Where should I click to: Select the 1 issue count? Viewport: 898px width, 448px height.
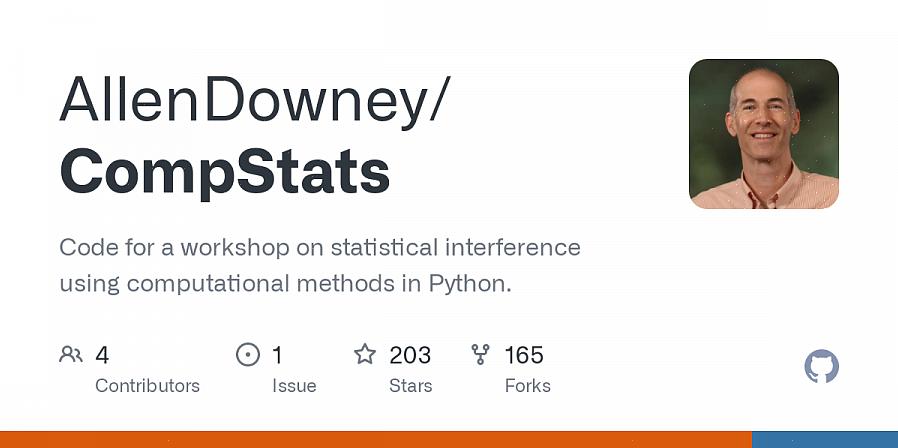point(277,355)
